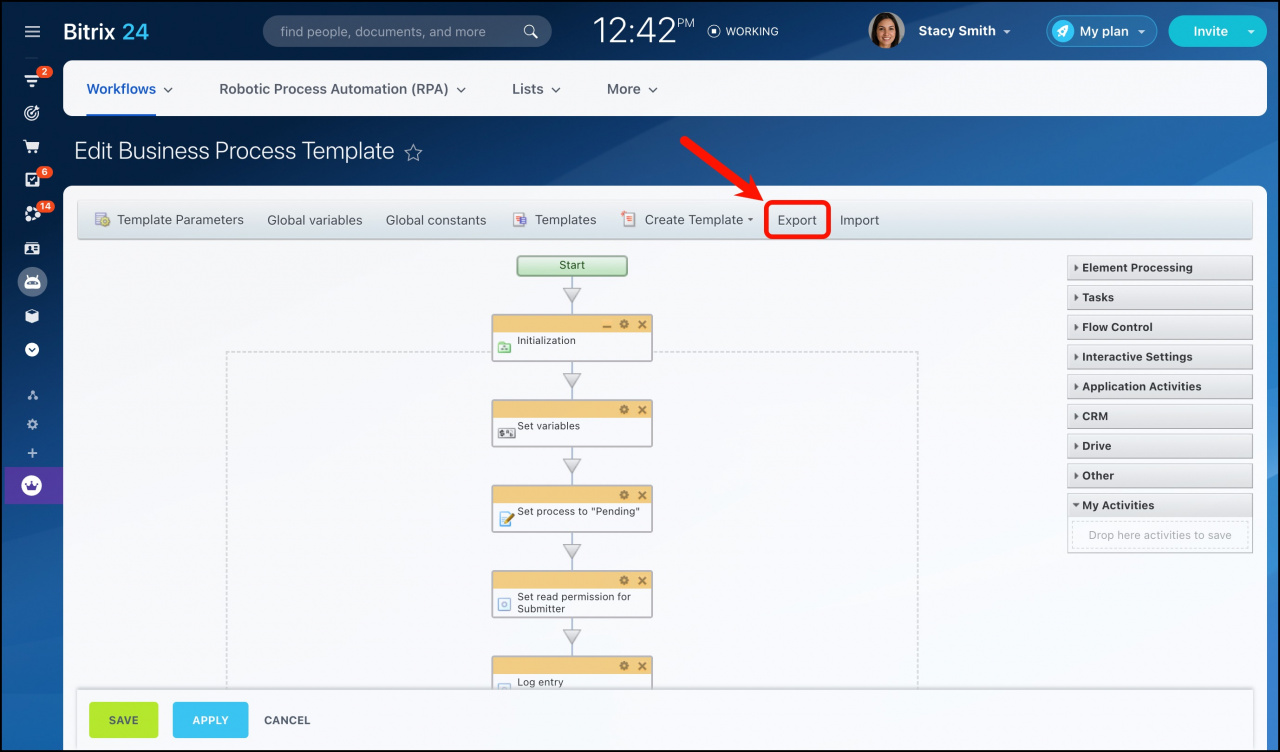Open the Feed icon with badge 2
Viewport: 1280px width, 752px height.
[x=32, y=81]
